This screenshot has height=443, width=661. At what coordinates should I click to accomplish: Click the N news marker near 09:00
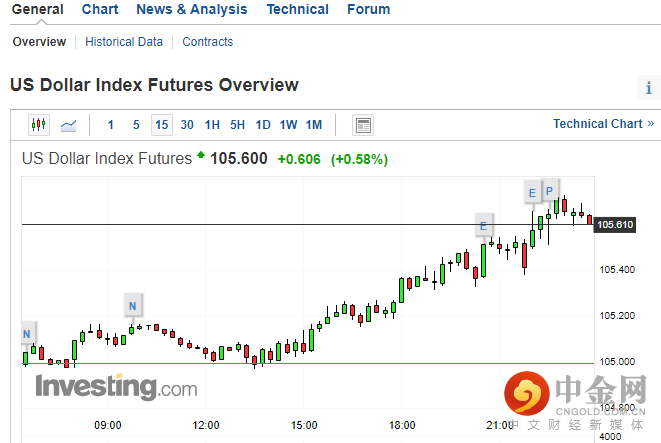(133, 305)
